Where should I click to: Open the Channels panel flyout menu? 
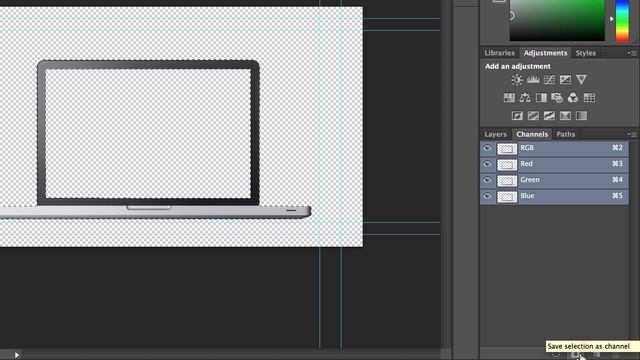pyautogui.click(x=632, y=134)
